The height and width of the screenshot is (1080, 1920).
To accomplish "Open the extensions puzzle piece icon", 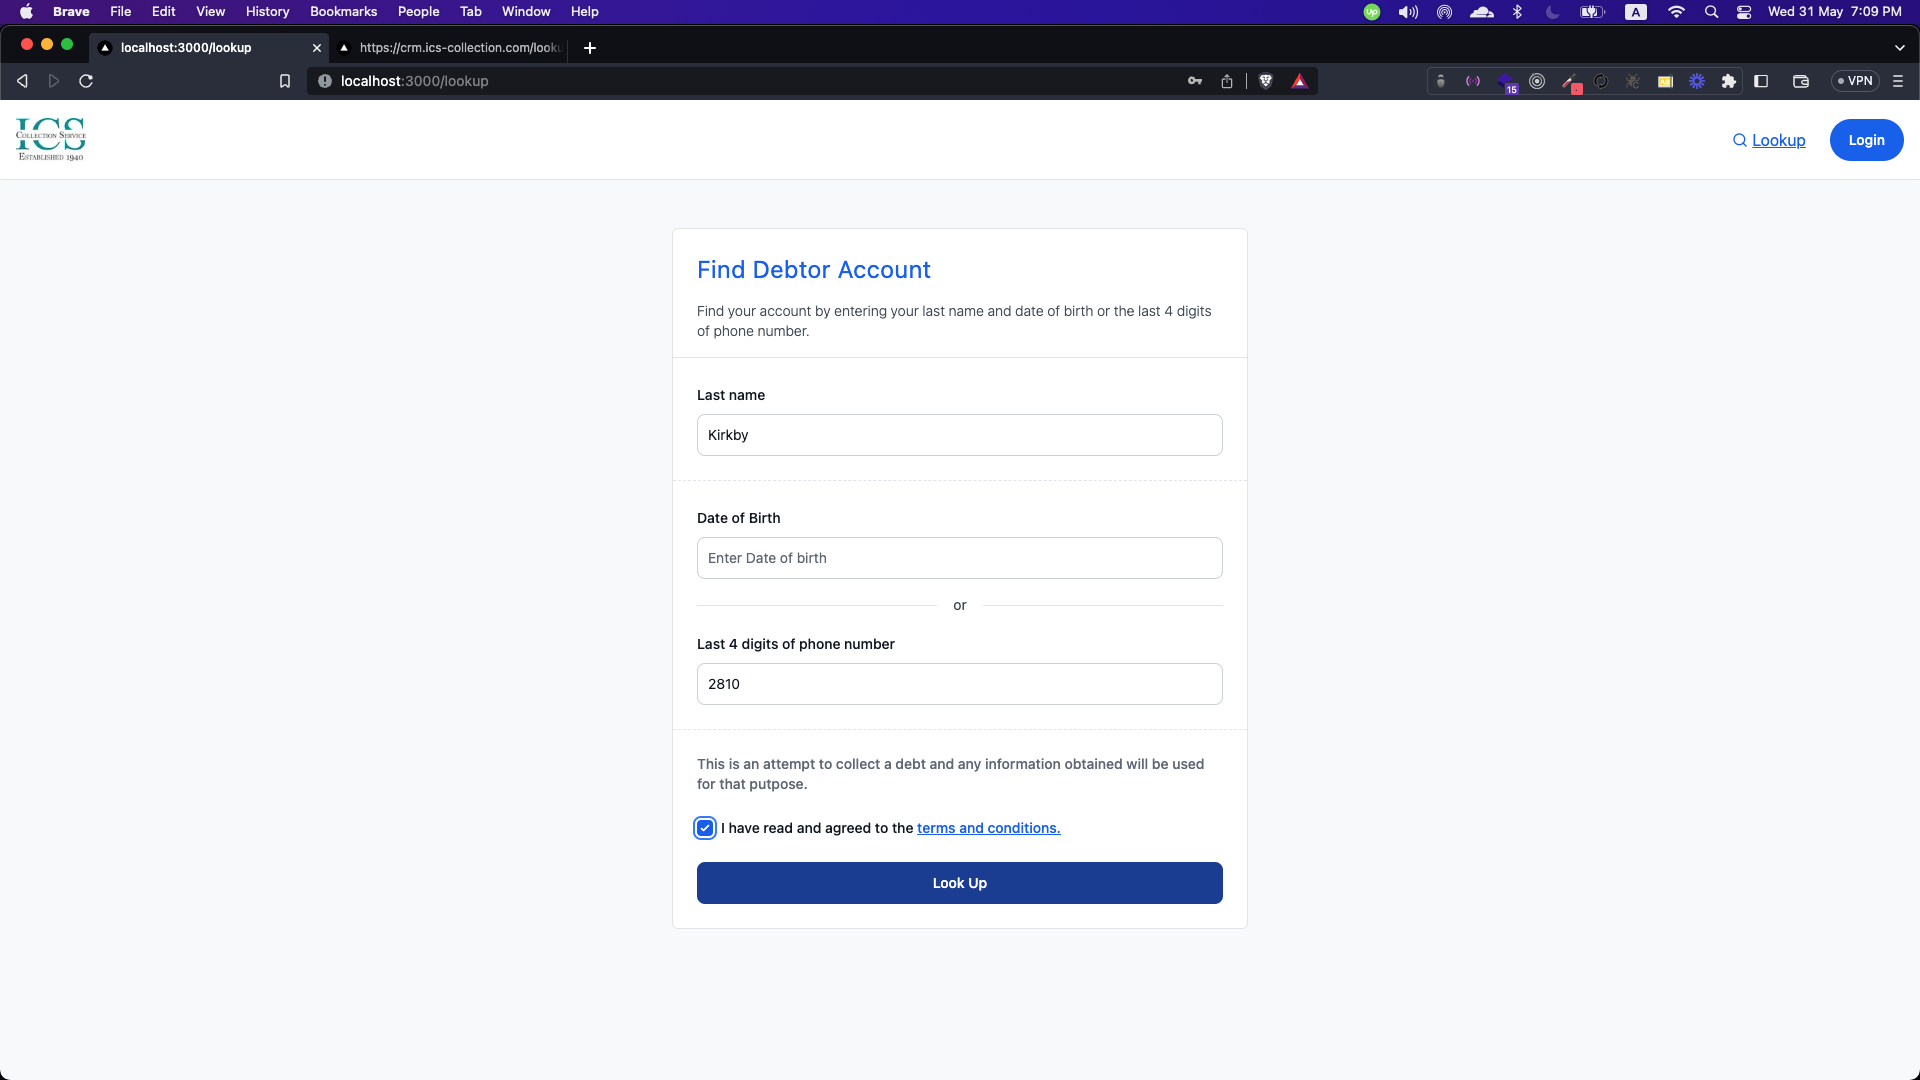I will click(x=1729, y=81).
